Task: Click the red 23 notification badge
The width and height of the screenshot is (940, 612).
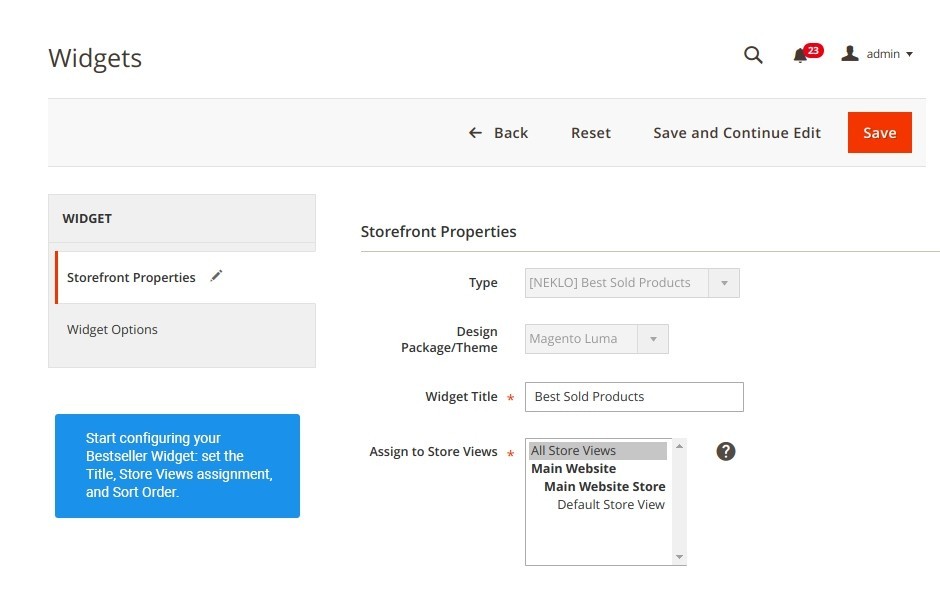Action: [x=813, y=50]
